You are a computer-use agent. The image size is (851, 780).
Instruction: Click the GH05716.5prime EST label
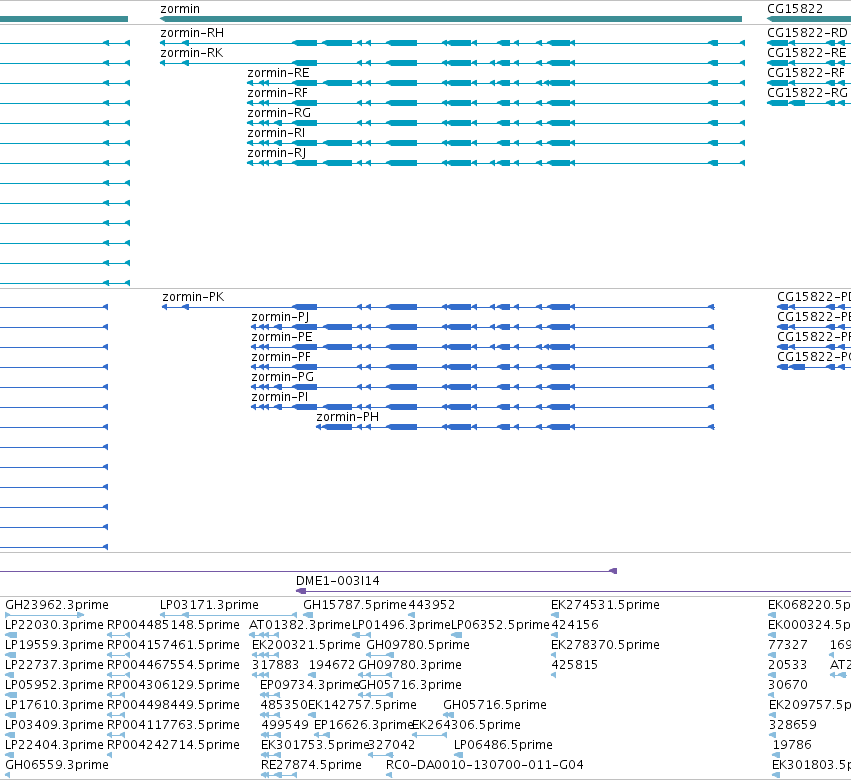coord(495,705)
